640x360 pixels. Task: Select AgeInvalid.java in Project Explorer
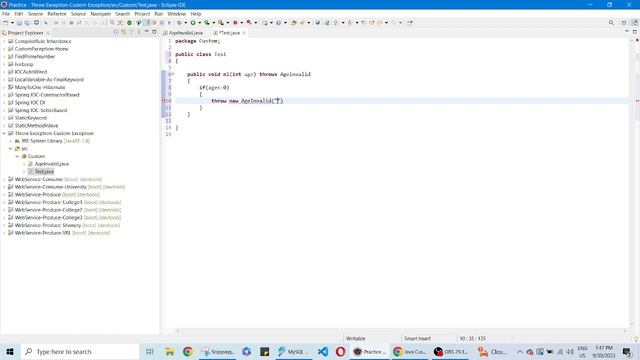click(51, 164)
